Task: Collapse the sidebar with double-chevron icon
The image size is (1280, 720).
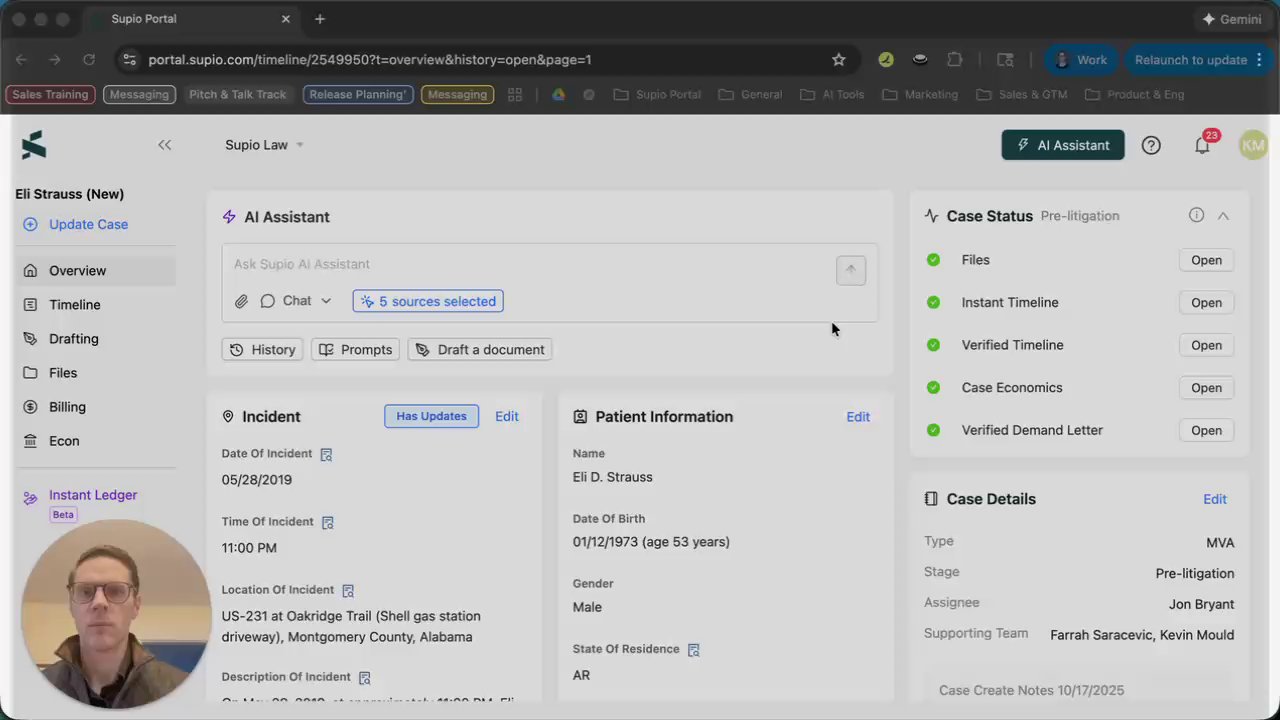Action: [x=165, y=145]
